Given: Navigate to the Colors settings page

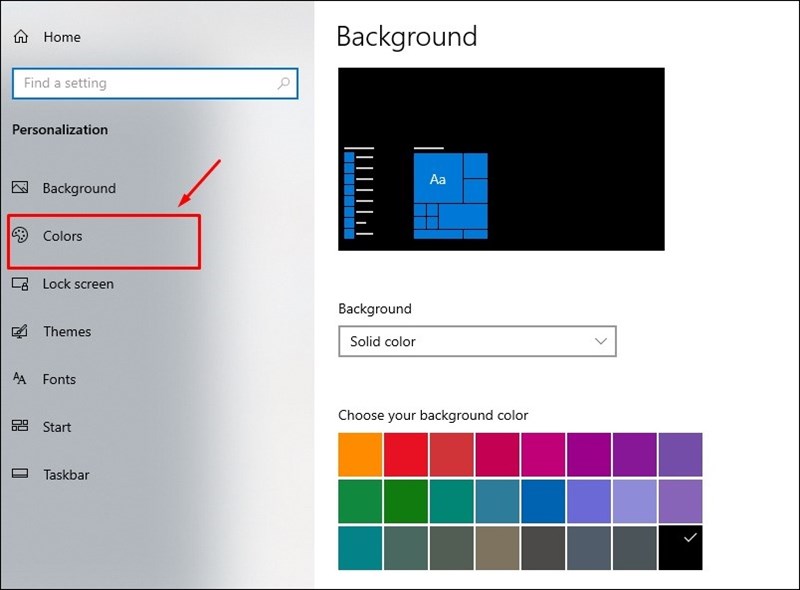Looking at the screenshot, I should (62, 236).
